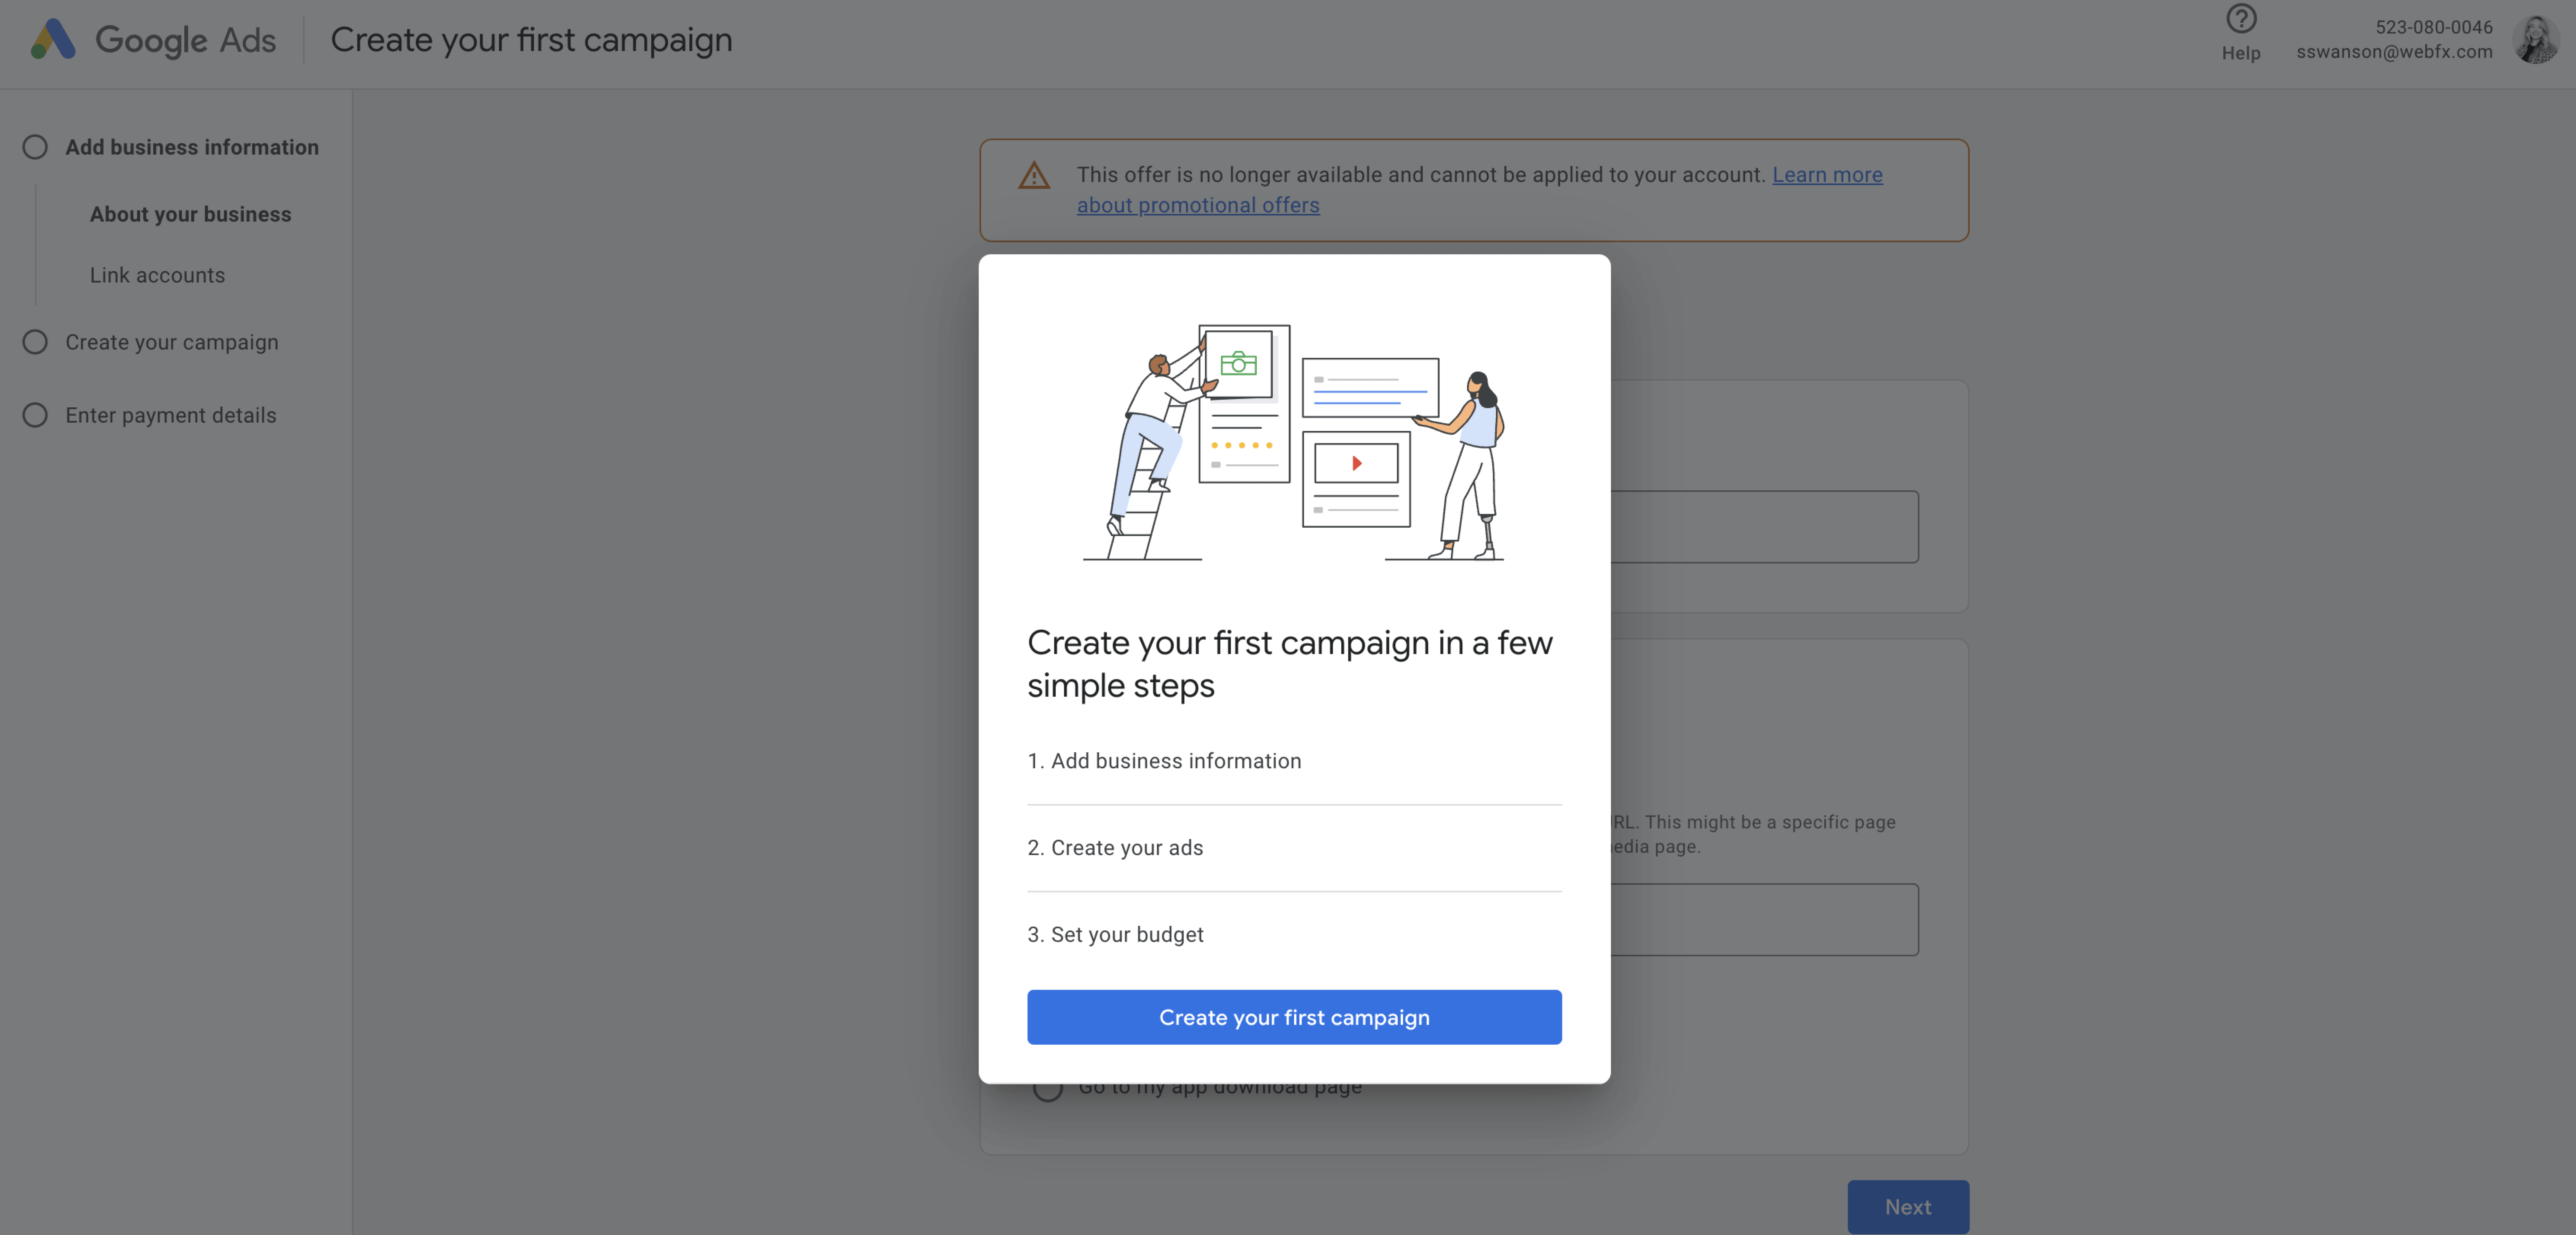
Task: Open the Link accounts section
Action: (x=157, y=275)
